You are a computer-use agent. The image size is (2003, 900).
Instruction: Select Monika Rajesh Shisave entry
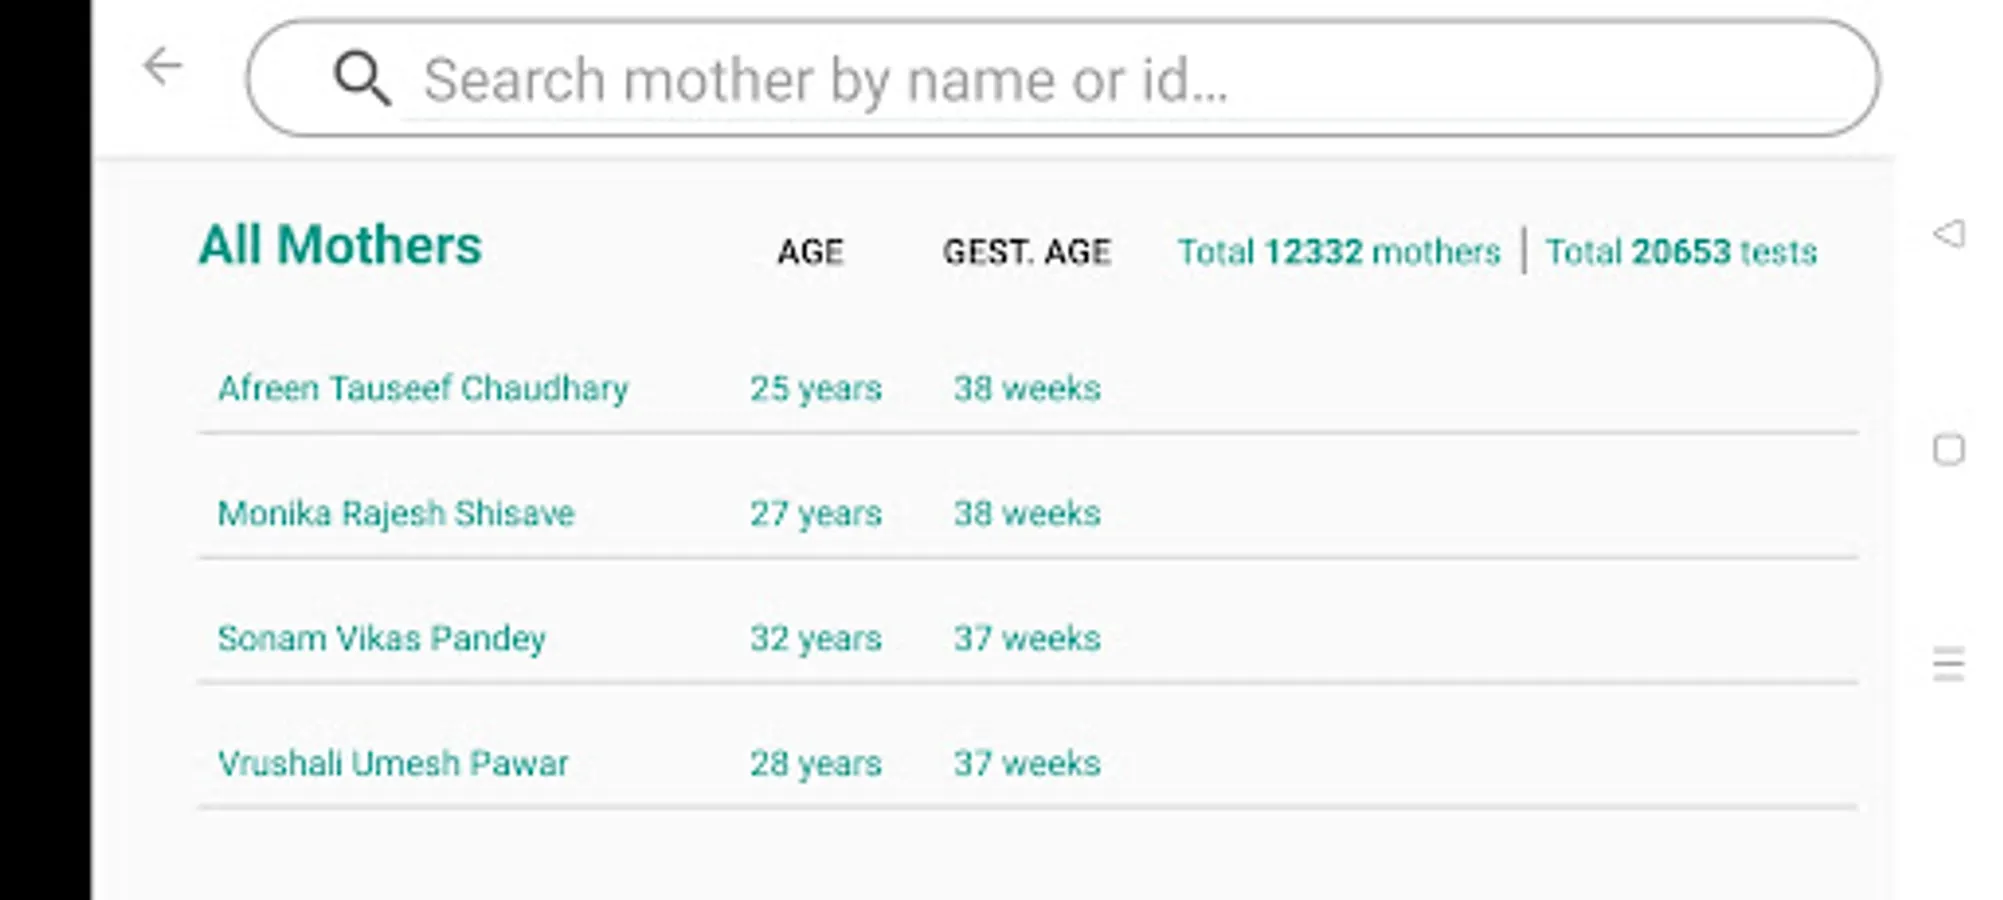point(396,513)
